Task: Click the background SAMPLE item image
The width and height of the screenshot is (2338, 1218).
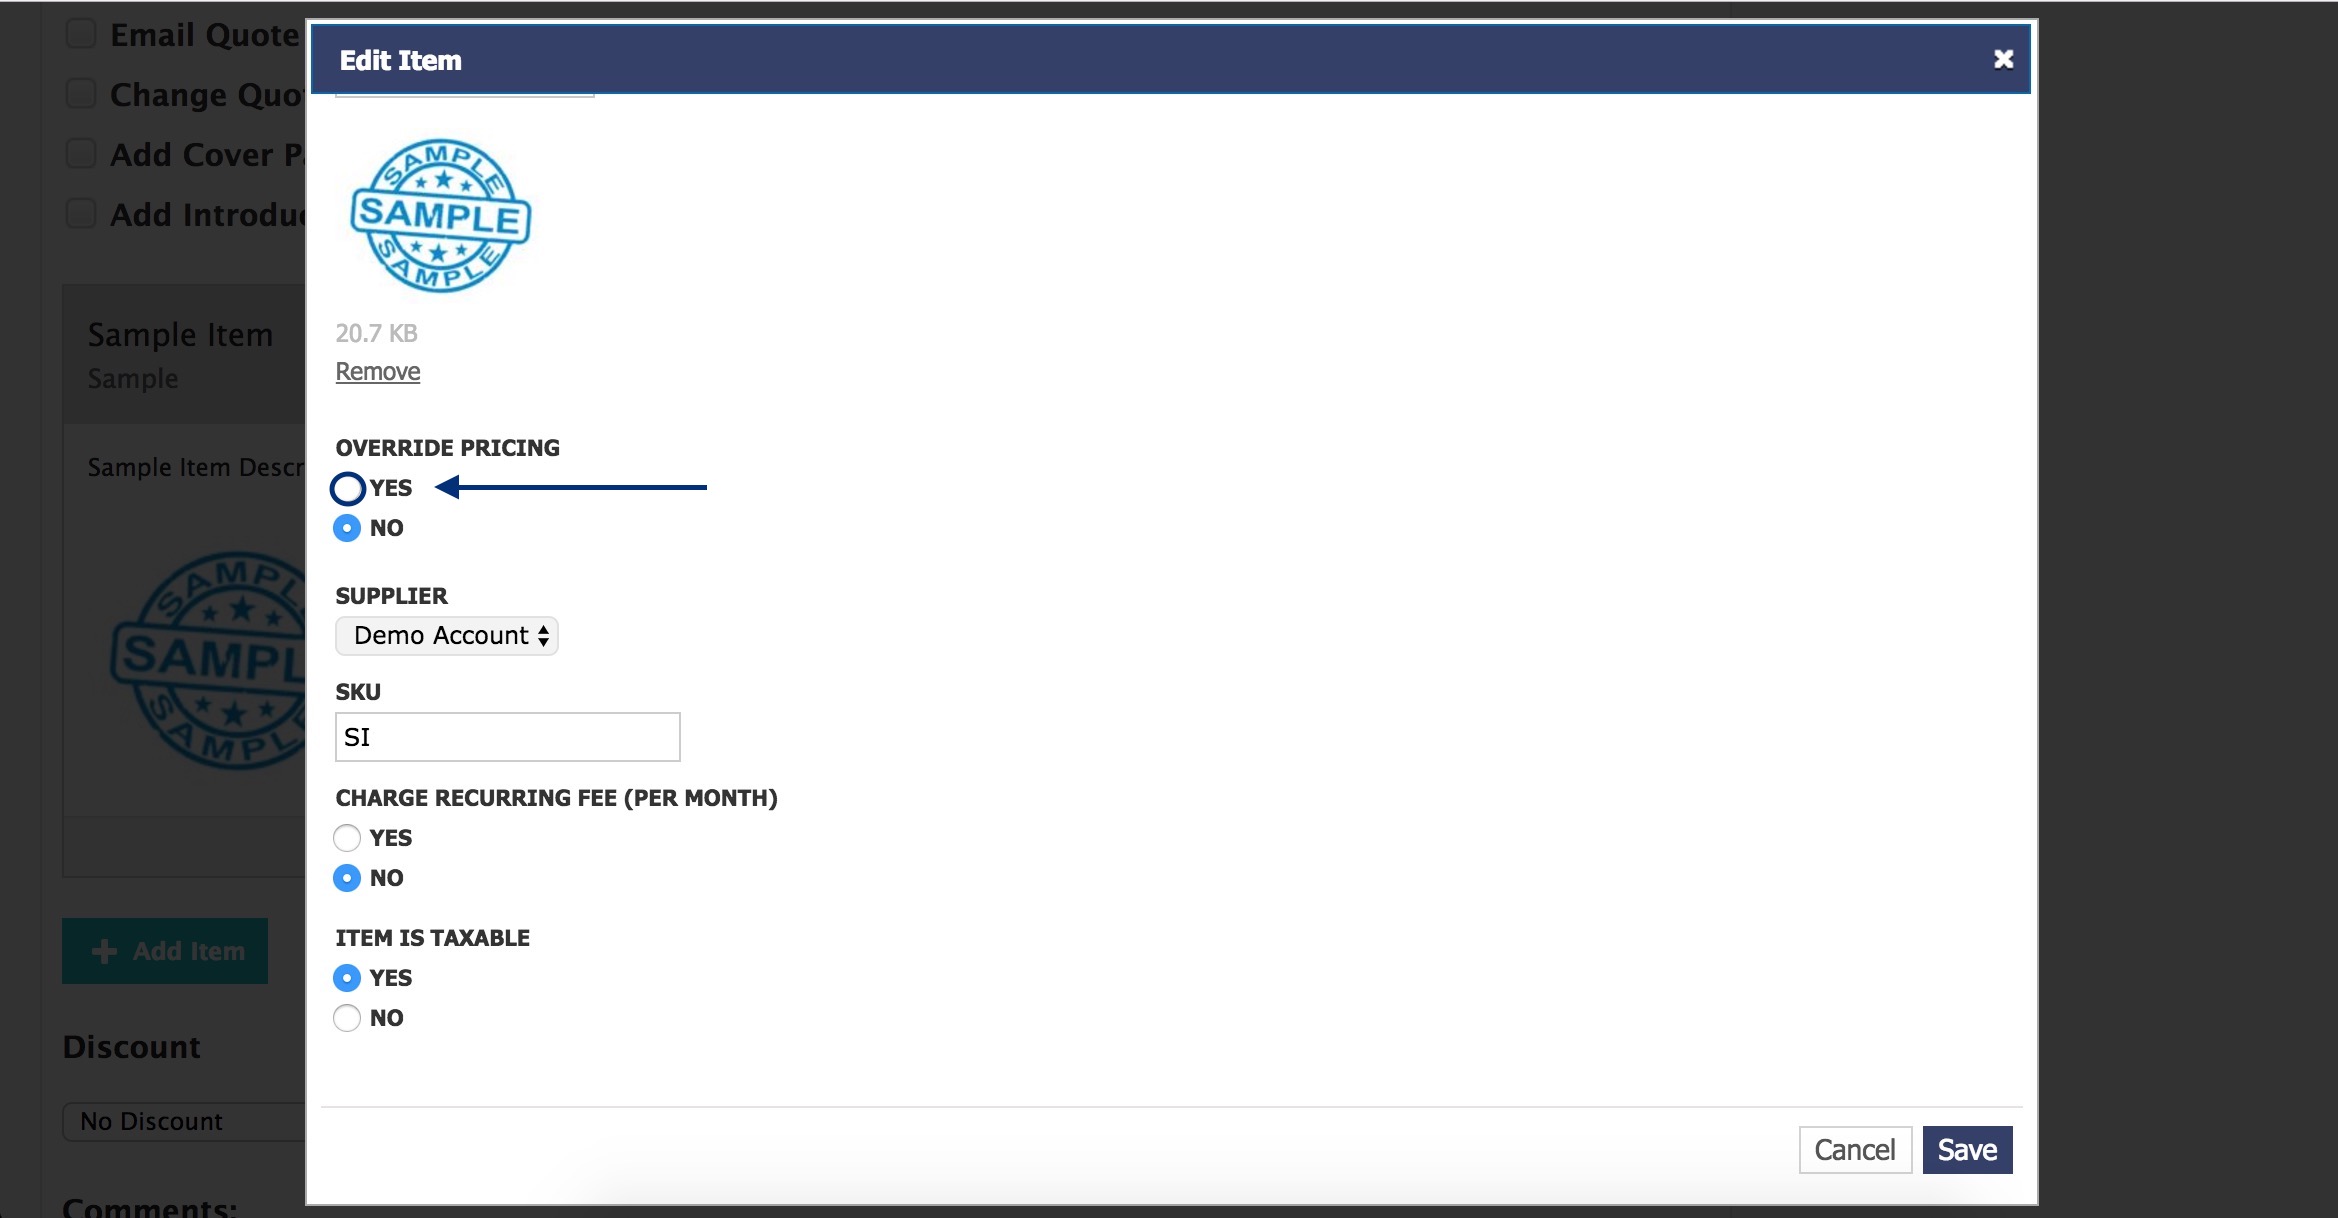Action: [208, 660]
